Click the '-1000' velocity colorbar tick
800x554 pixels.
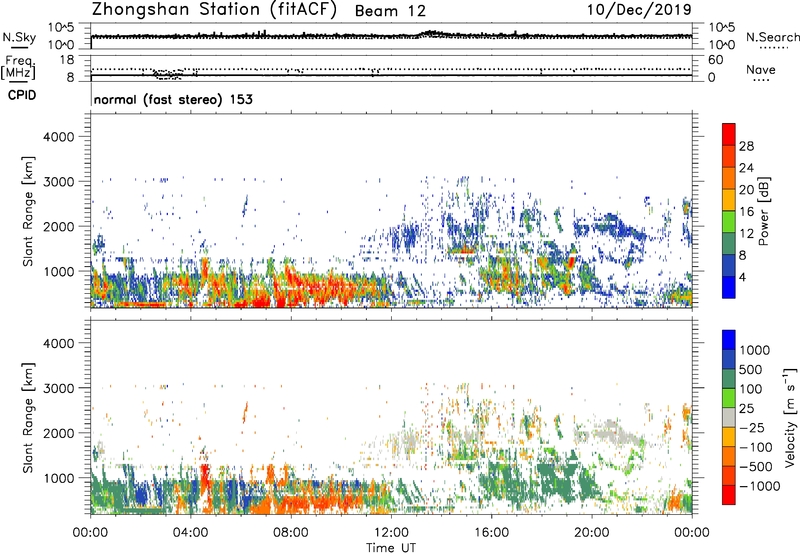pos(759,486)
